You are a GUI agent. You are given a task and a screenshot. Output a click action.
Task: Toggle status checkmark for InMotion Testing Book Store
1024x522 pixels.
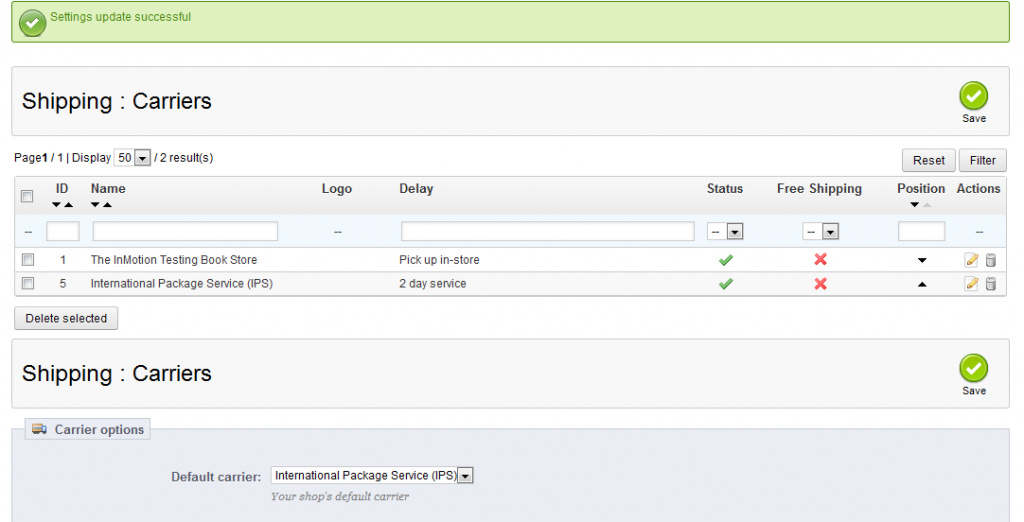click(x=726, y=260)
